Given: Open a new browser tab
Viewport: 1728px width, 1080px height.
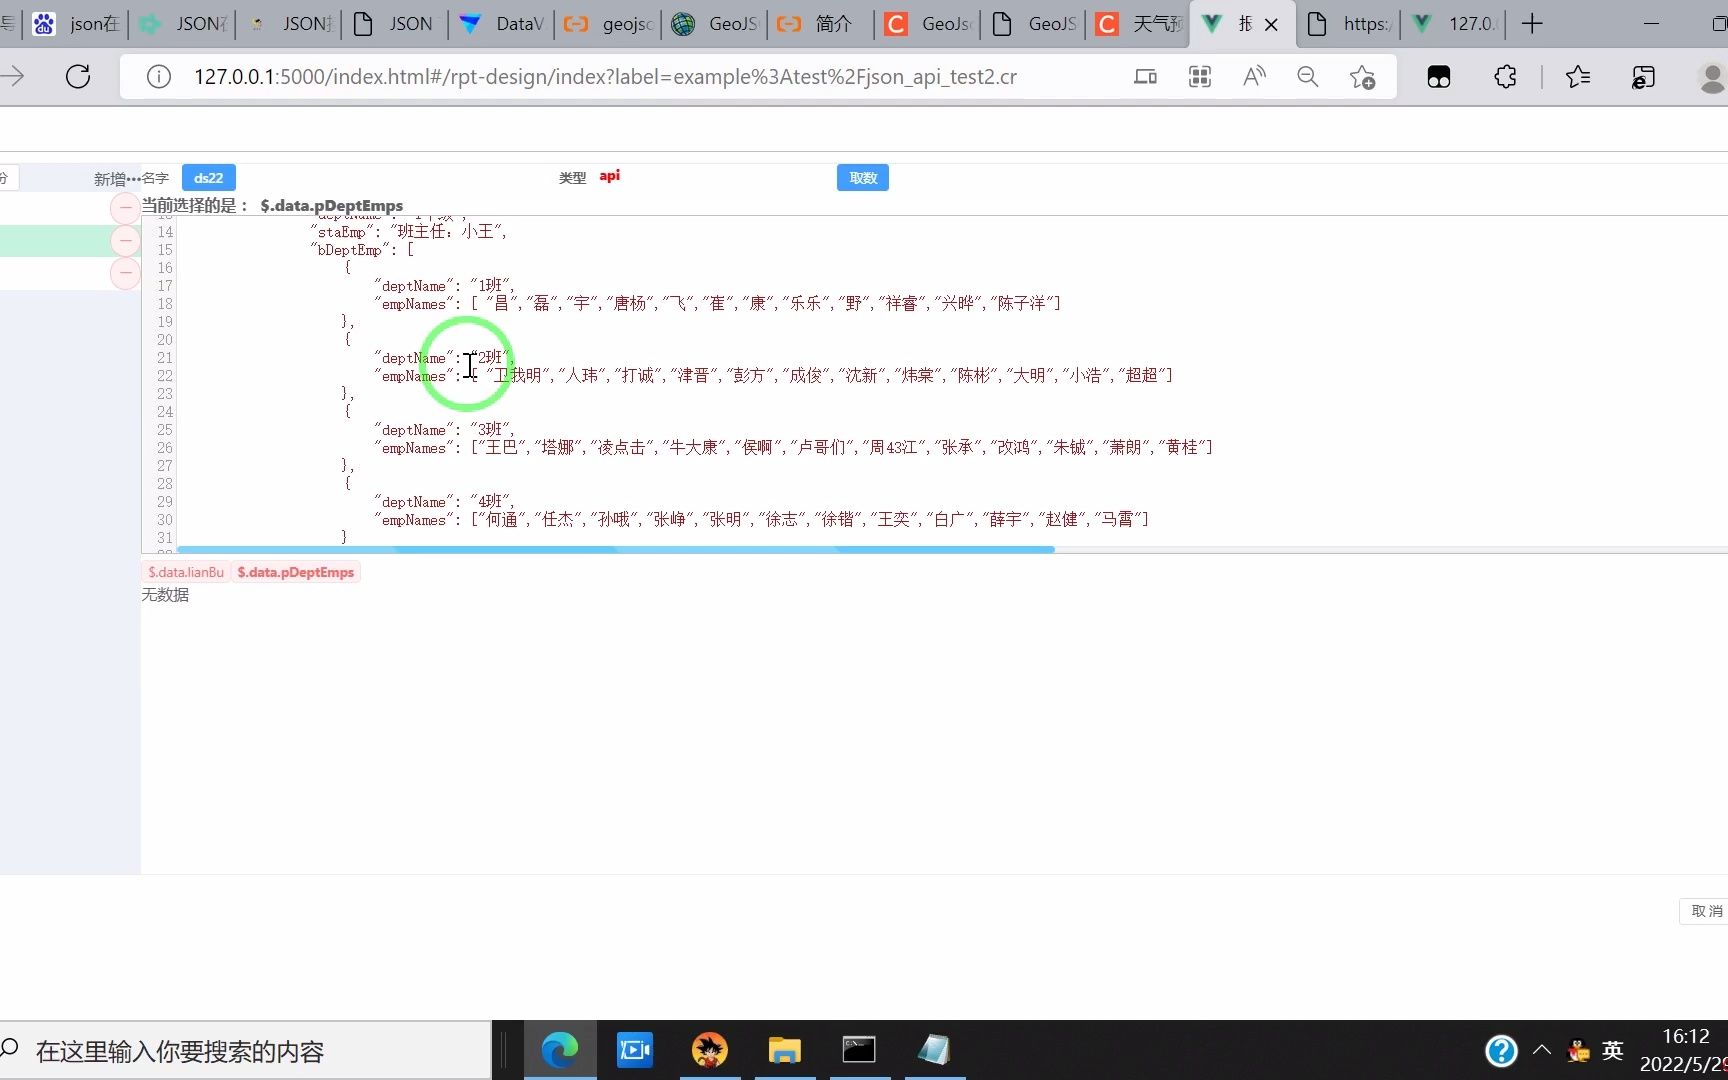Looking at the screenshot, I should 1532,24.
